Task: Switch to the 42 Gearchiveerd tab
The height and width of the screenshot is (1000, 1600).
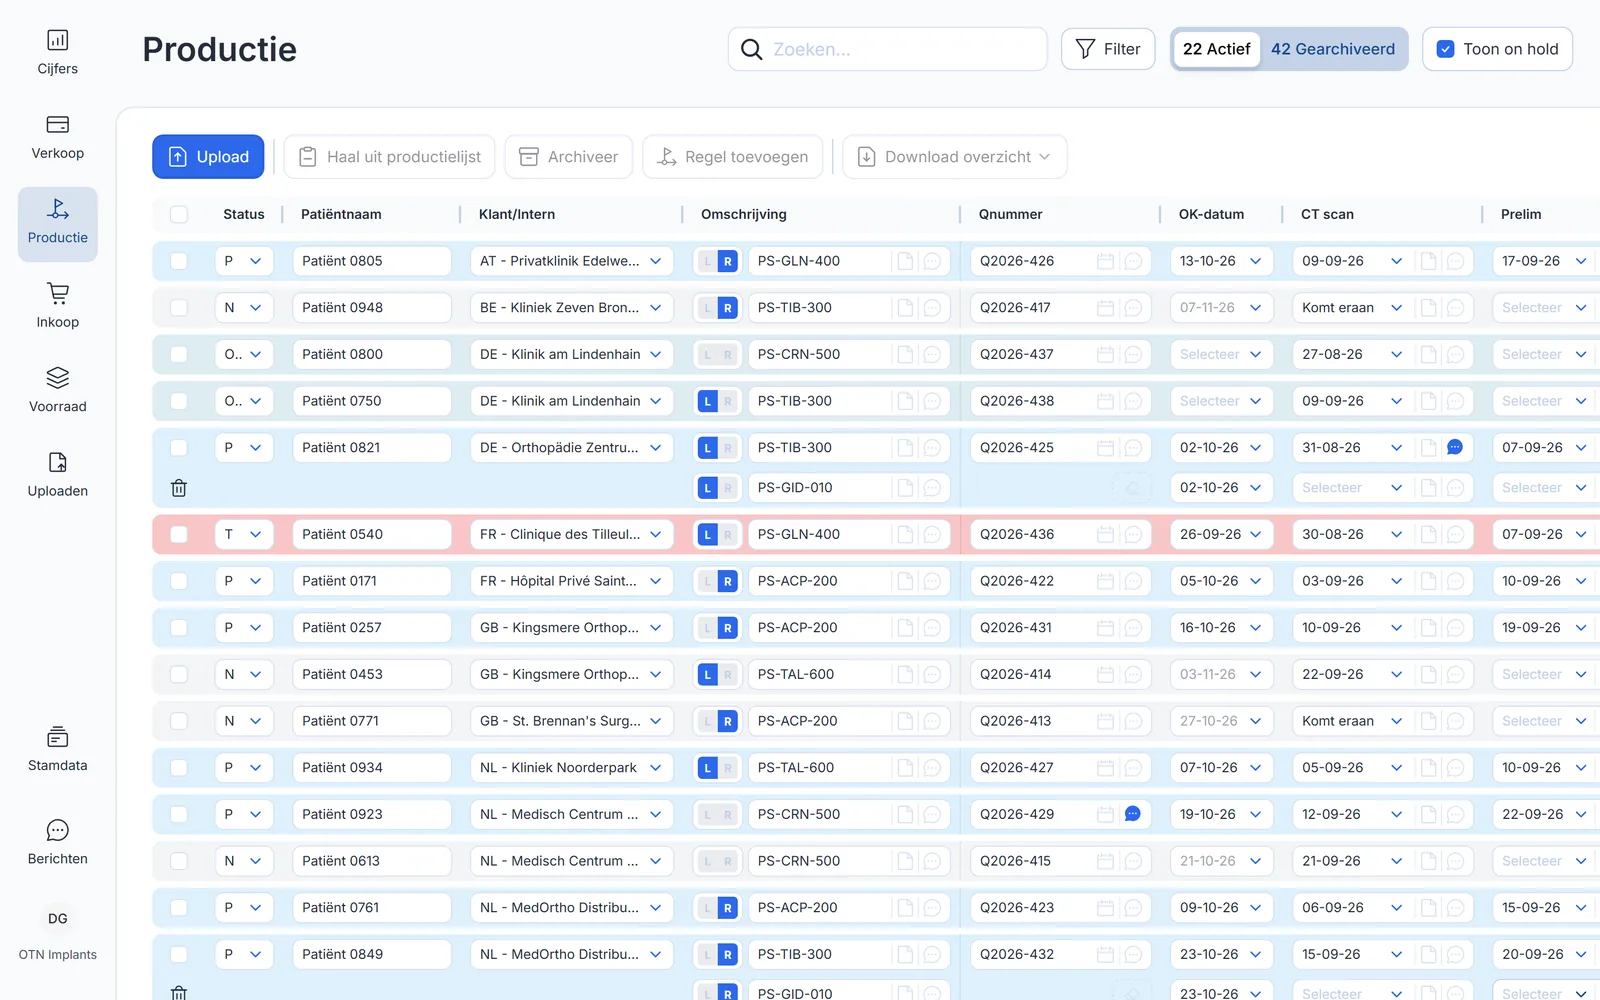Action: click(x=1333, y=49)
